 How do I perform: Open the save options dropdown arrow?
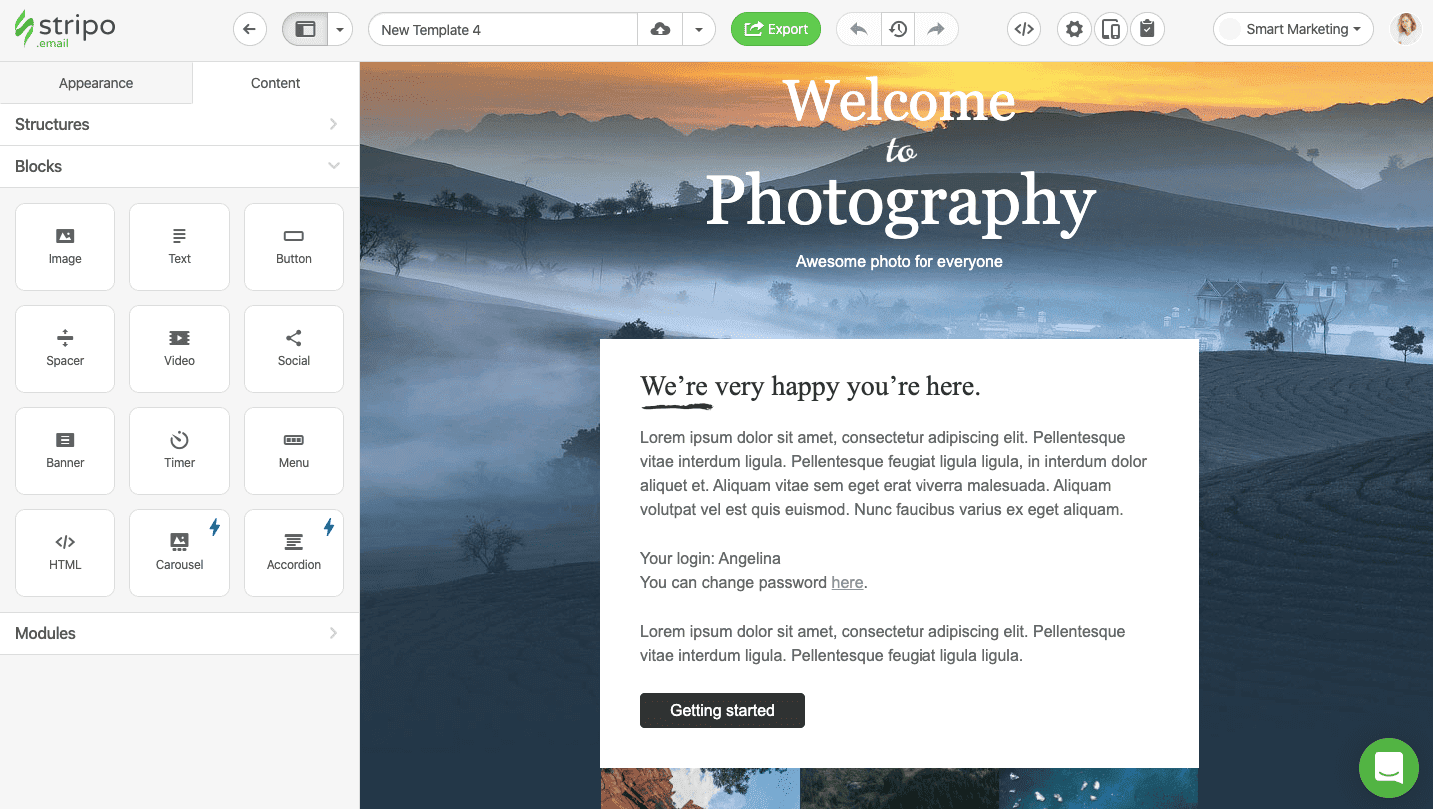pyautogui.click(x=699, y=29)
